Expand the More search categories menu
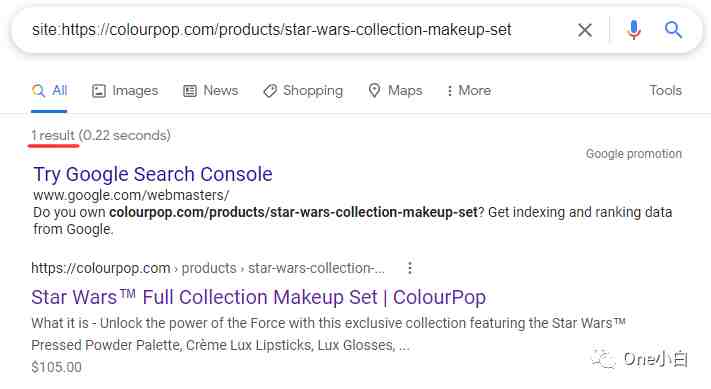Image resolution: width=711 pixels, height=389 pixels. click(x=469, y=90)
